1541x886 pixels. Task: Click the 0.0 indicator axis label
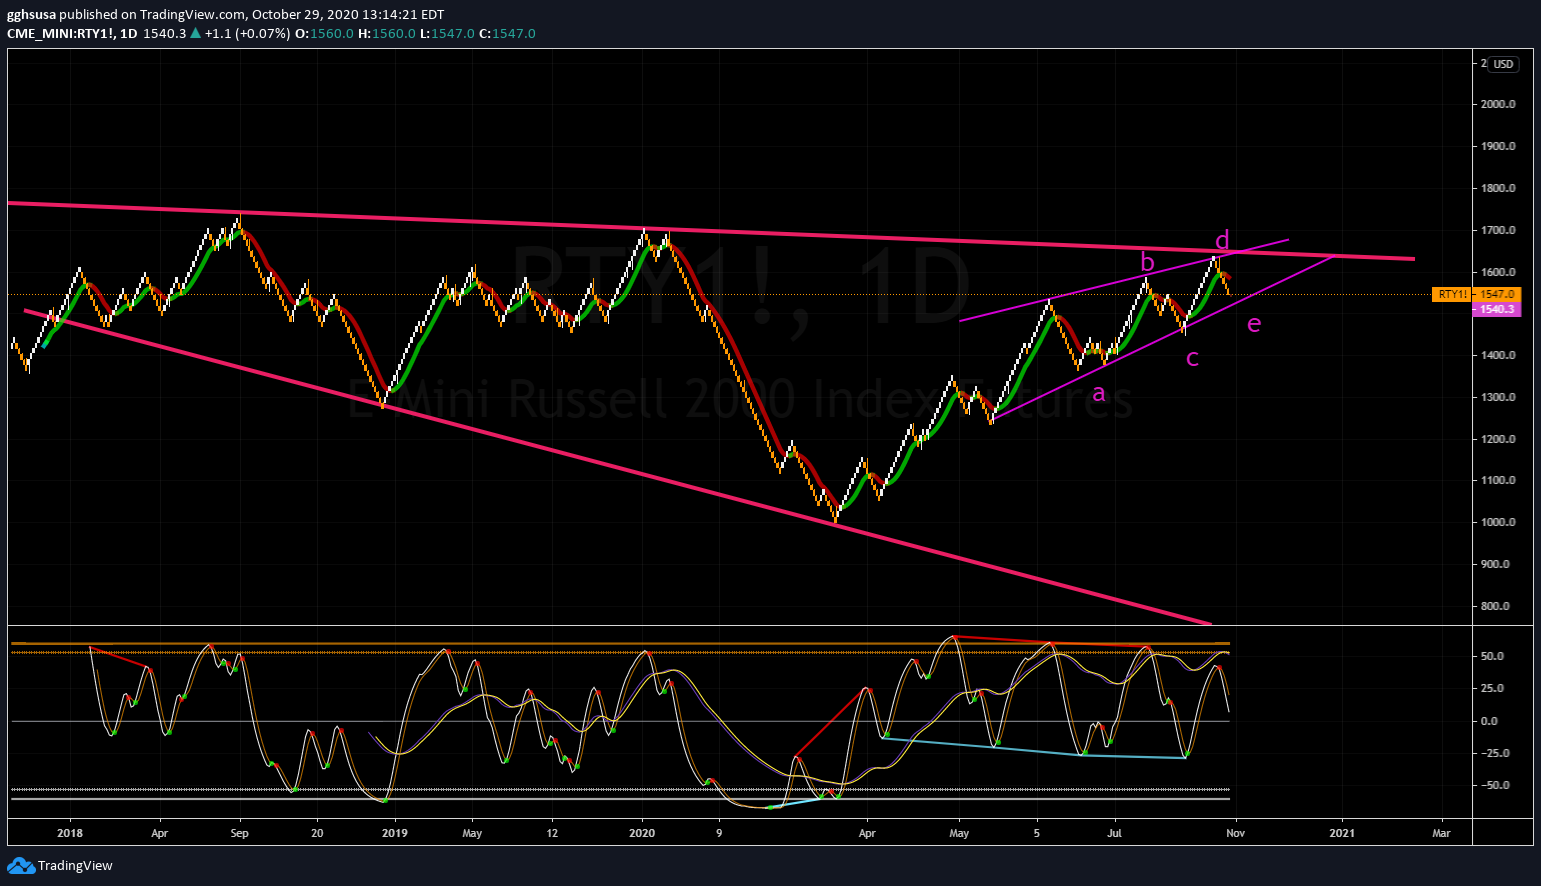(x=1489, y=721)
